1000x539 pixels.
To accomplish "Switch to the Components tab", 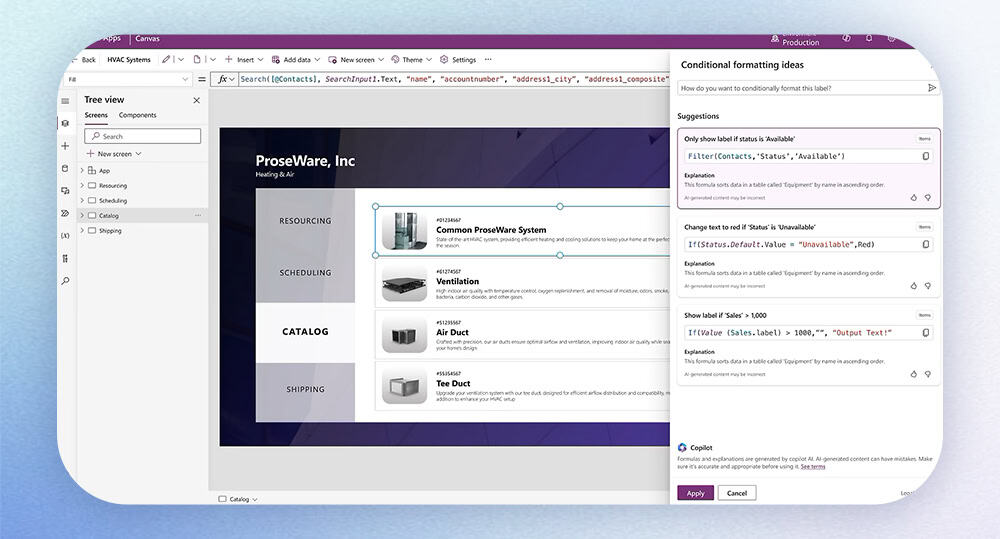I will point(137,116).
